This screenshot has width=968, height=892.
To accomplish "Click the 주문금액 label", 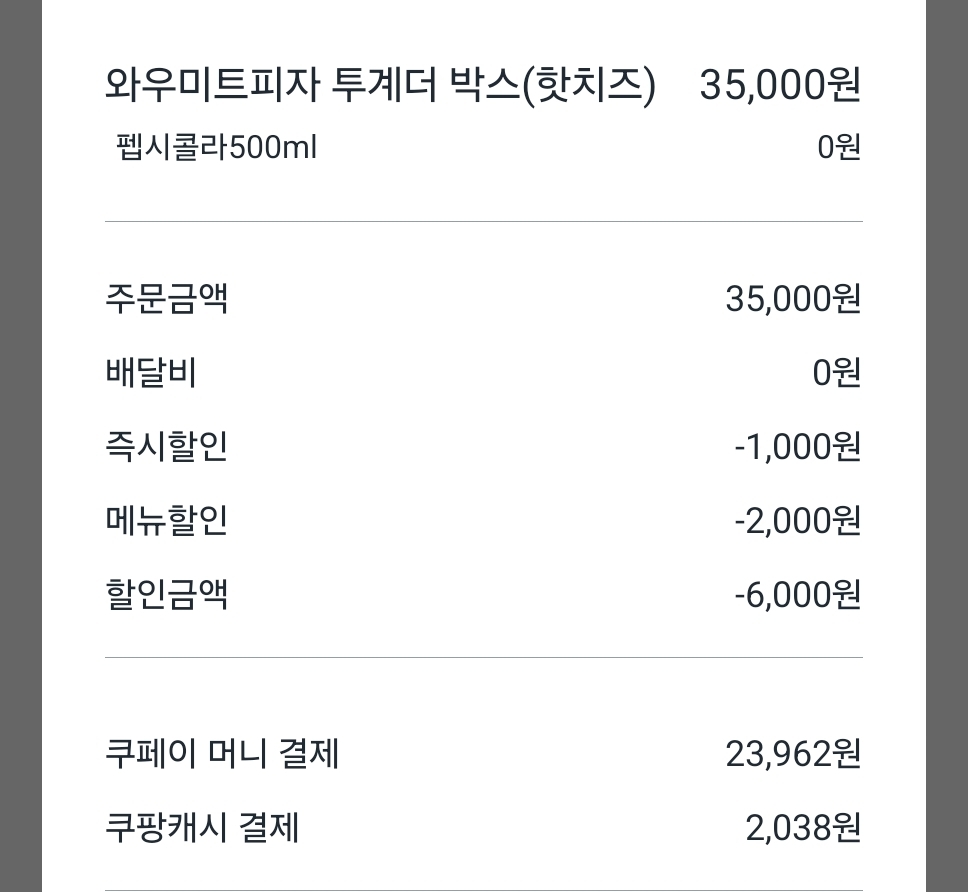I will click(167, 298).
